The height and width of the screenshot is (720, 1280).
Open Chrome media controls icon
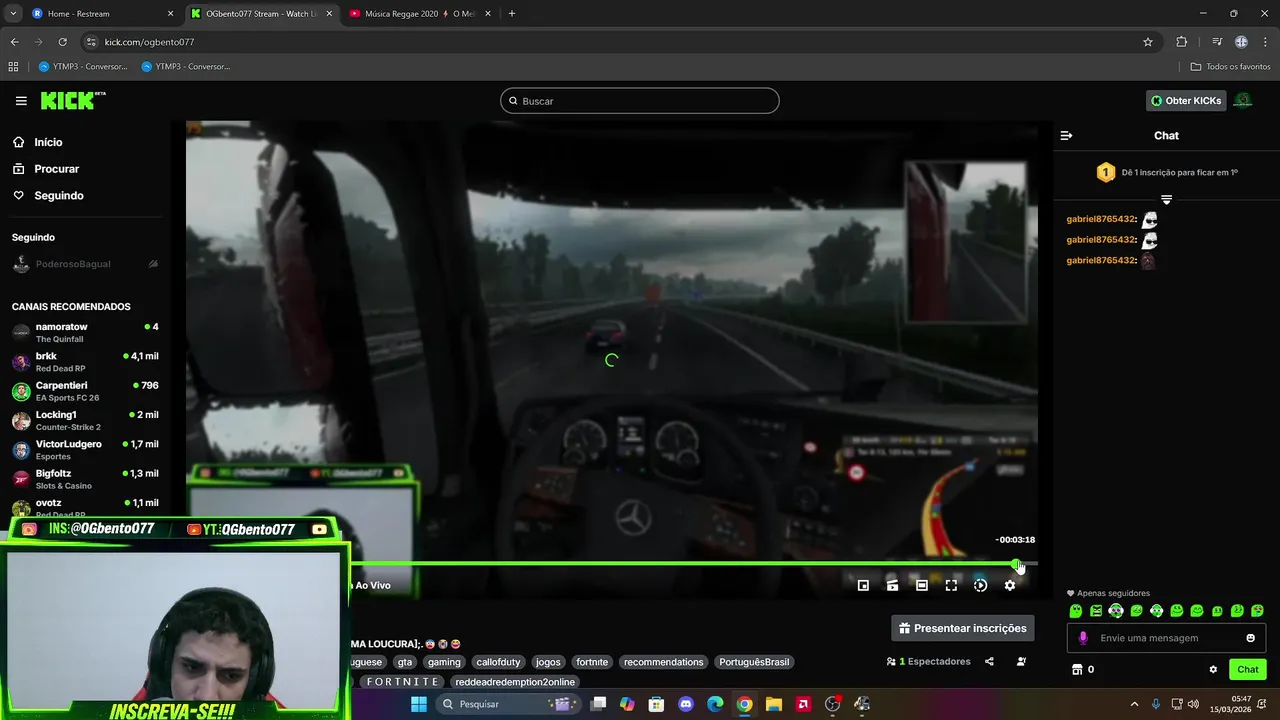(x=1217, y=42)
